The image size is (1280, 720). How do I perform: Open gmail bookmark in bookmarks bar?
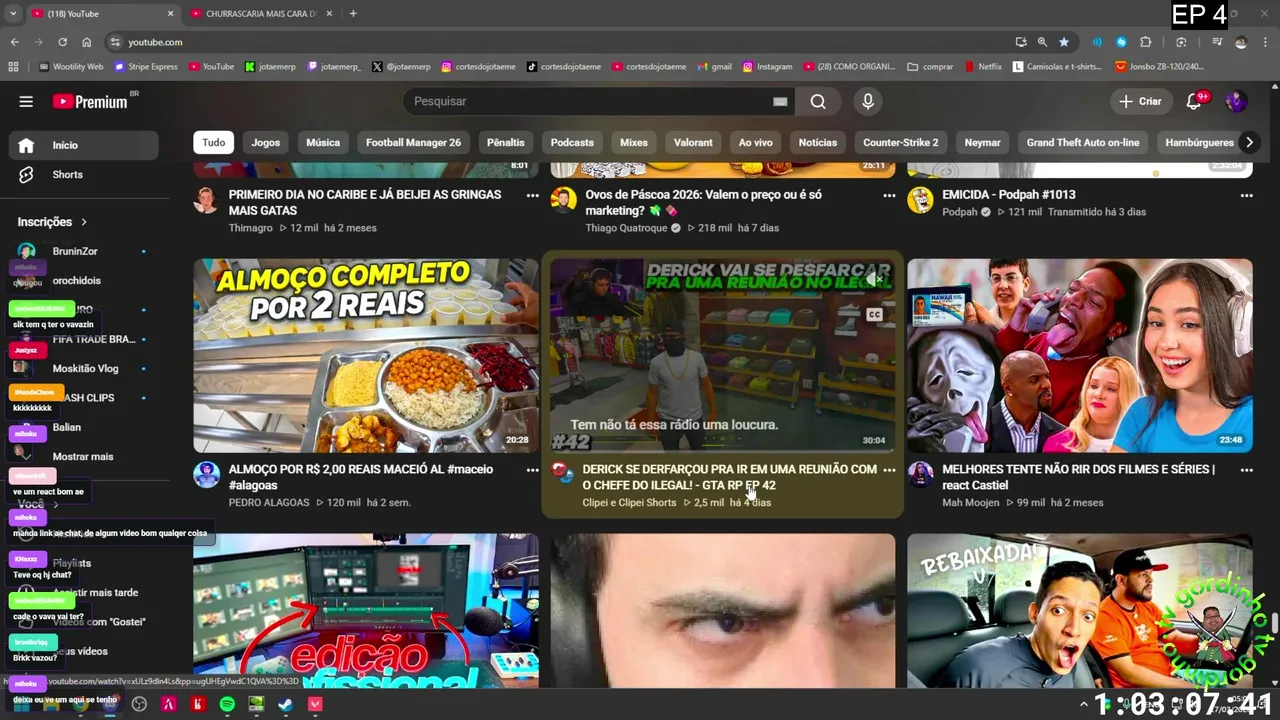[x=714, y=67]
